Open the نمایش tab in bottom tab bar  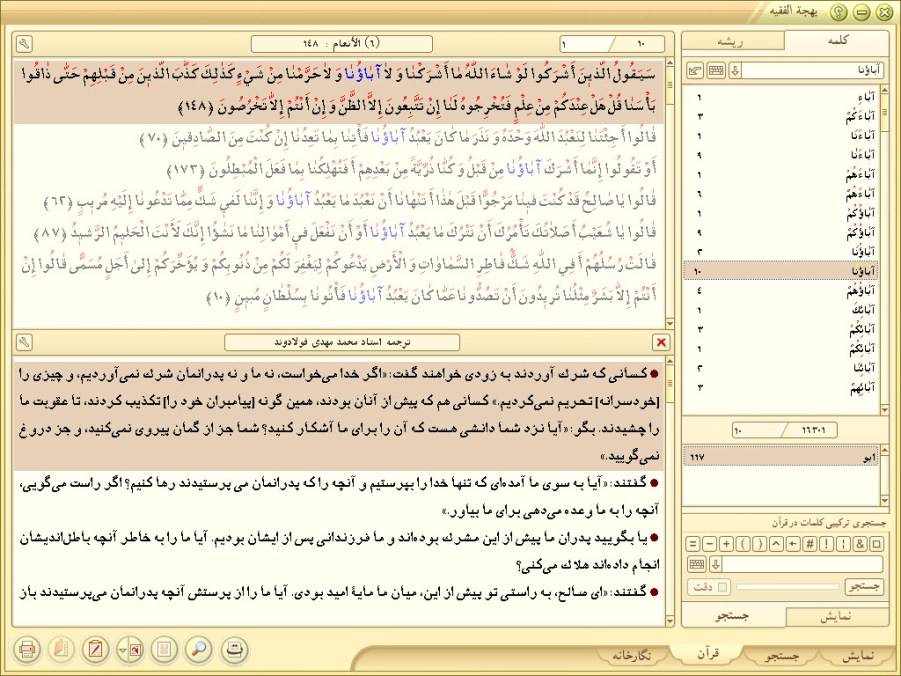(x=858, y=655)
